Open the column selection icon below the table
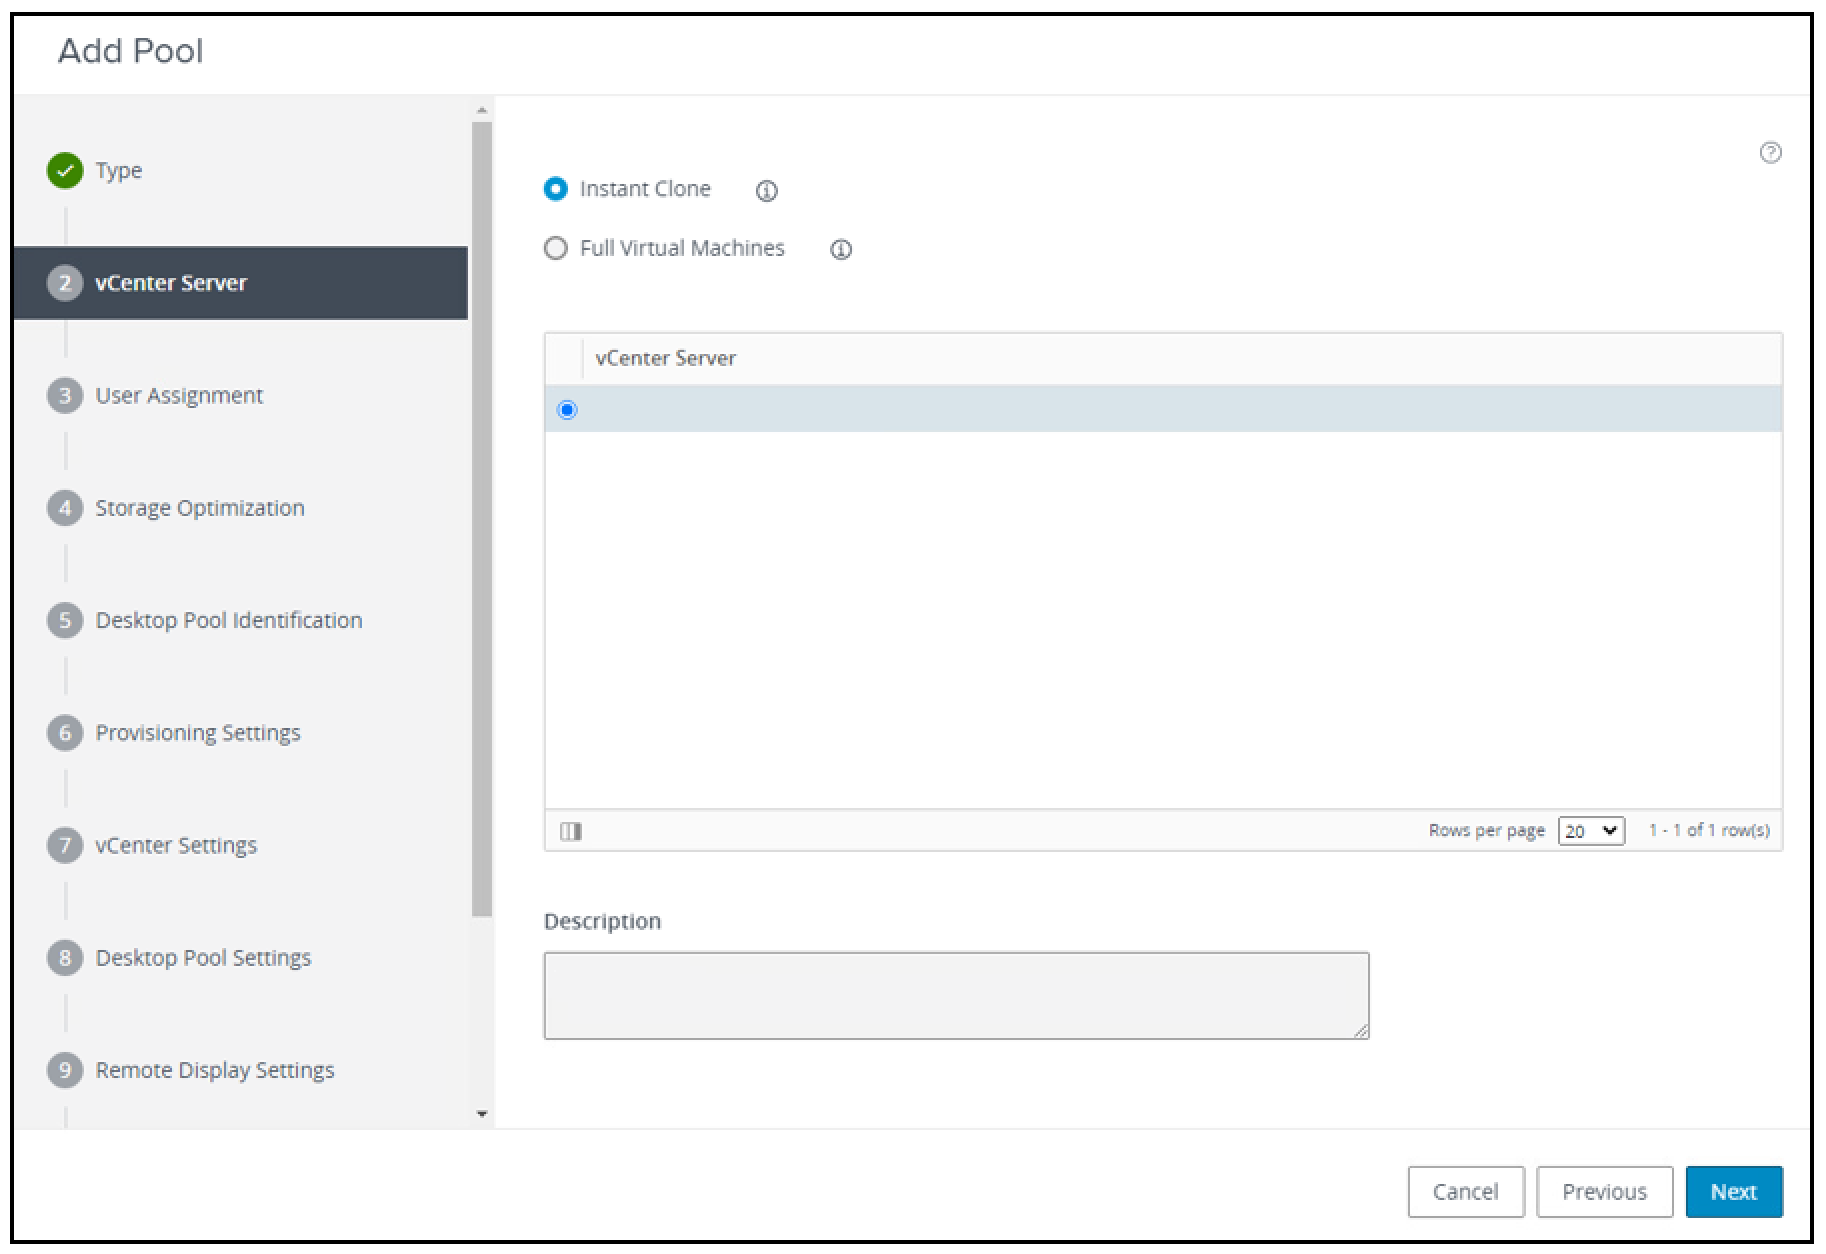This screenshot has width=1826, height=1254. (571, 829)
